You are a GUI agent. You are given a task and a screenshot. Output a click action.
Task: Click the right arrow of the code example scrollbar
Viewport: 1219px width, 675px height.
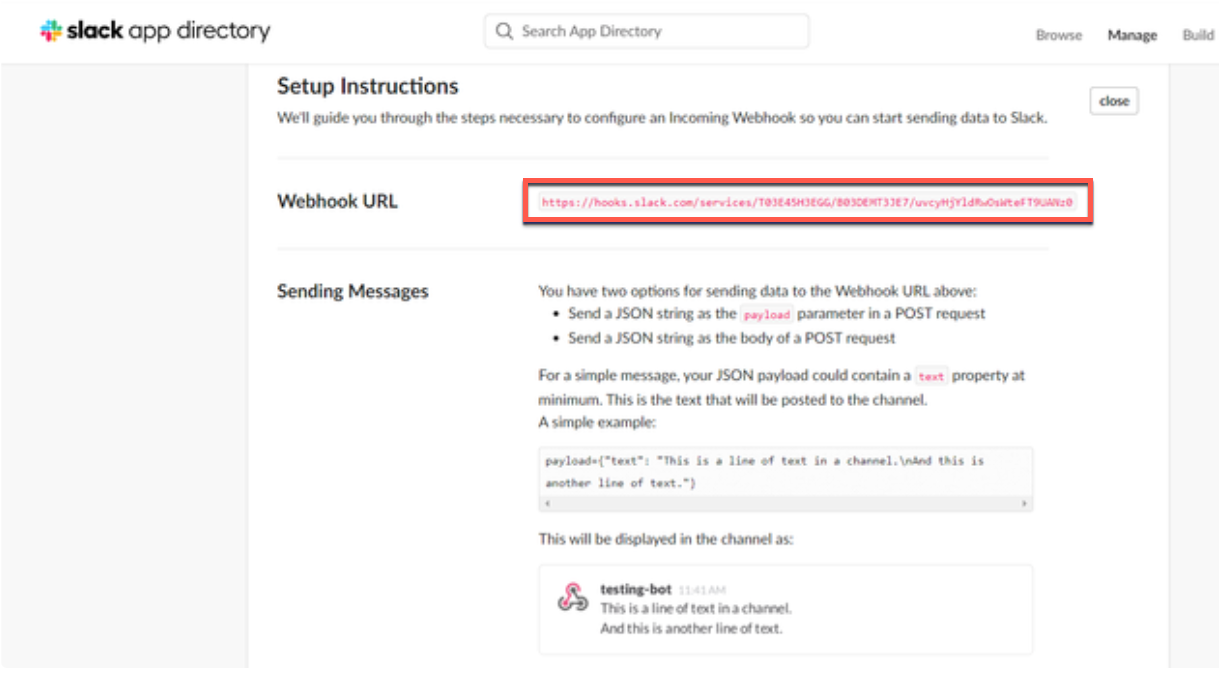tap(1026, 503)
